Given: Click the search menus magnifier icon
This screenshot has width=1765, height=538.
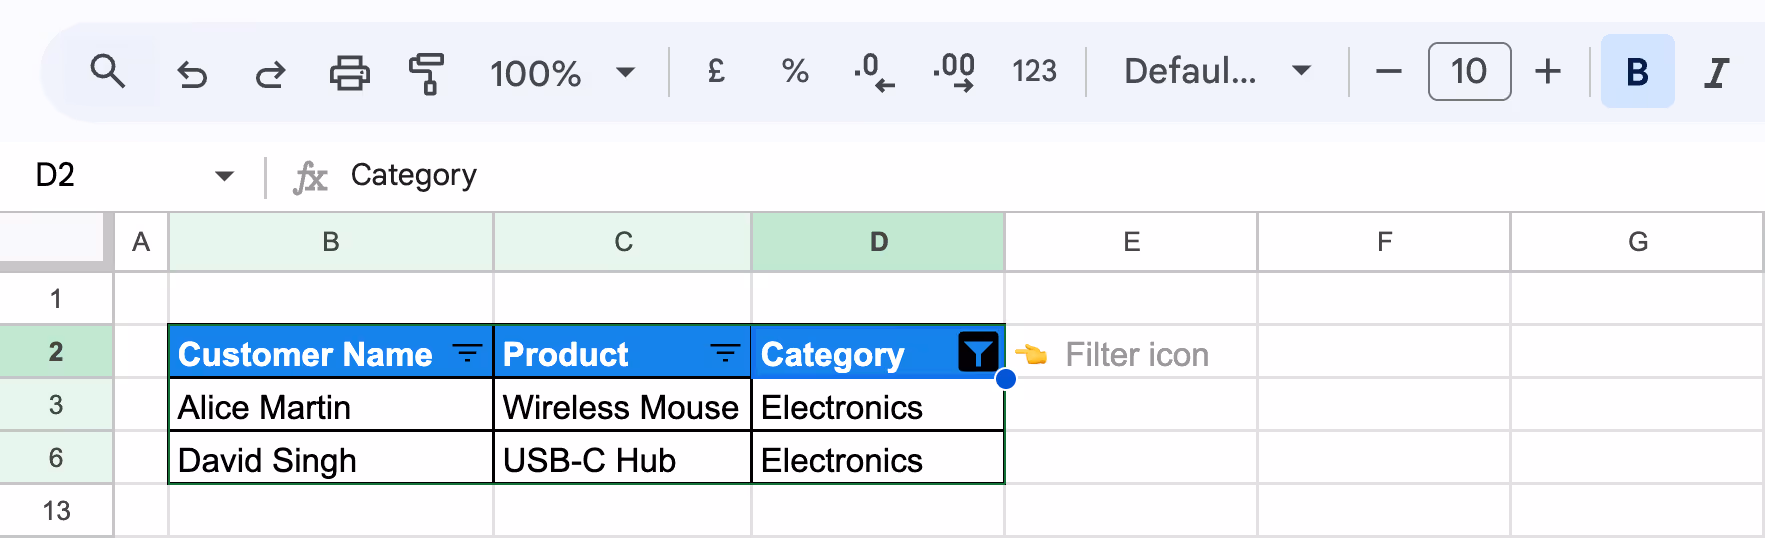Looking at the screenshot, I should click(107, 72).
